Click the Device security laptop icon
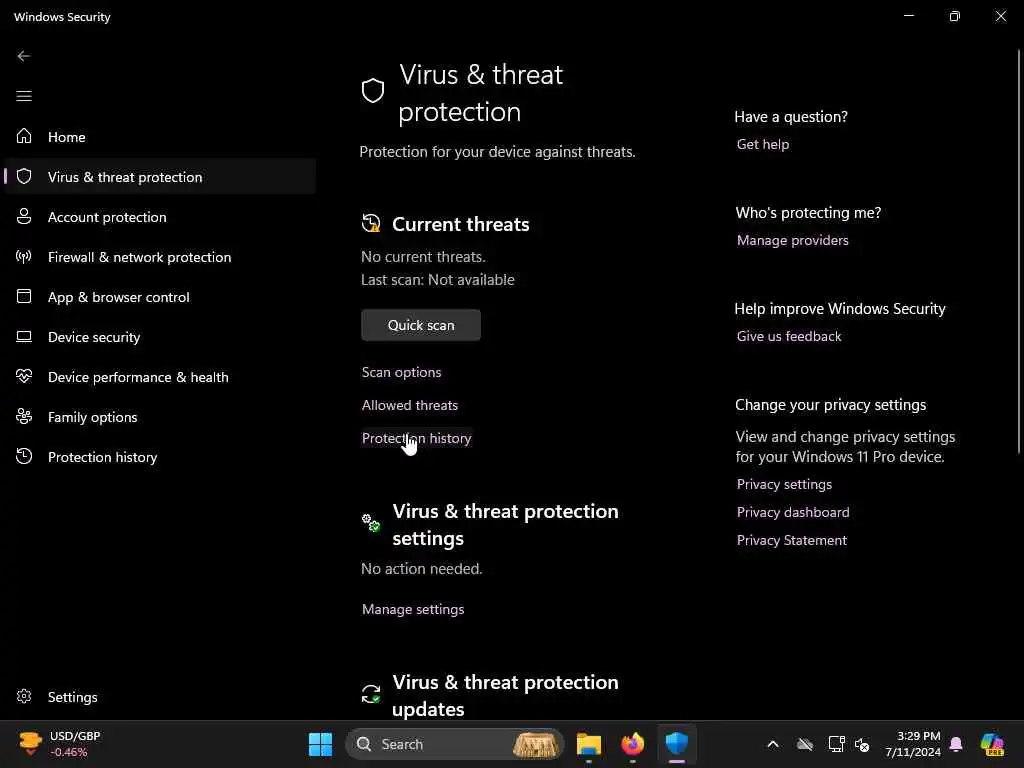1024x768 pixels. pos(24,336)
